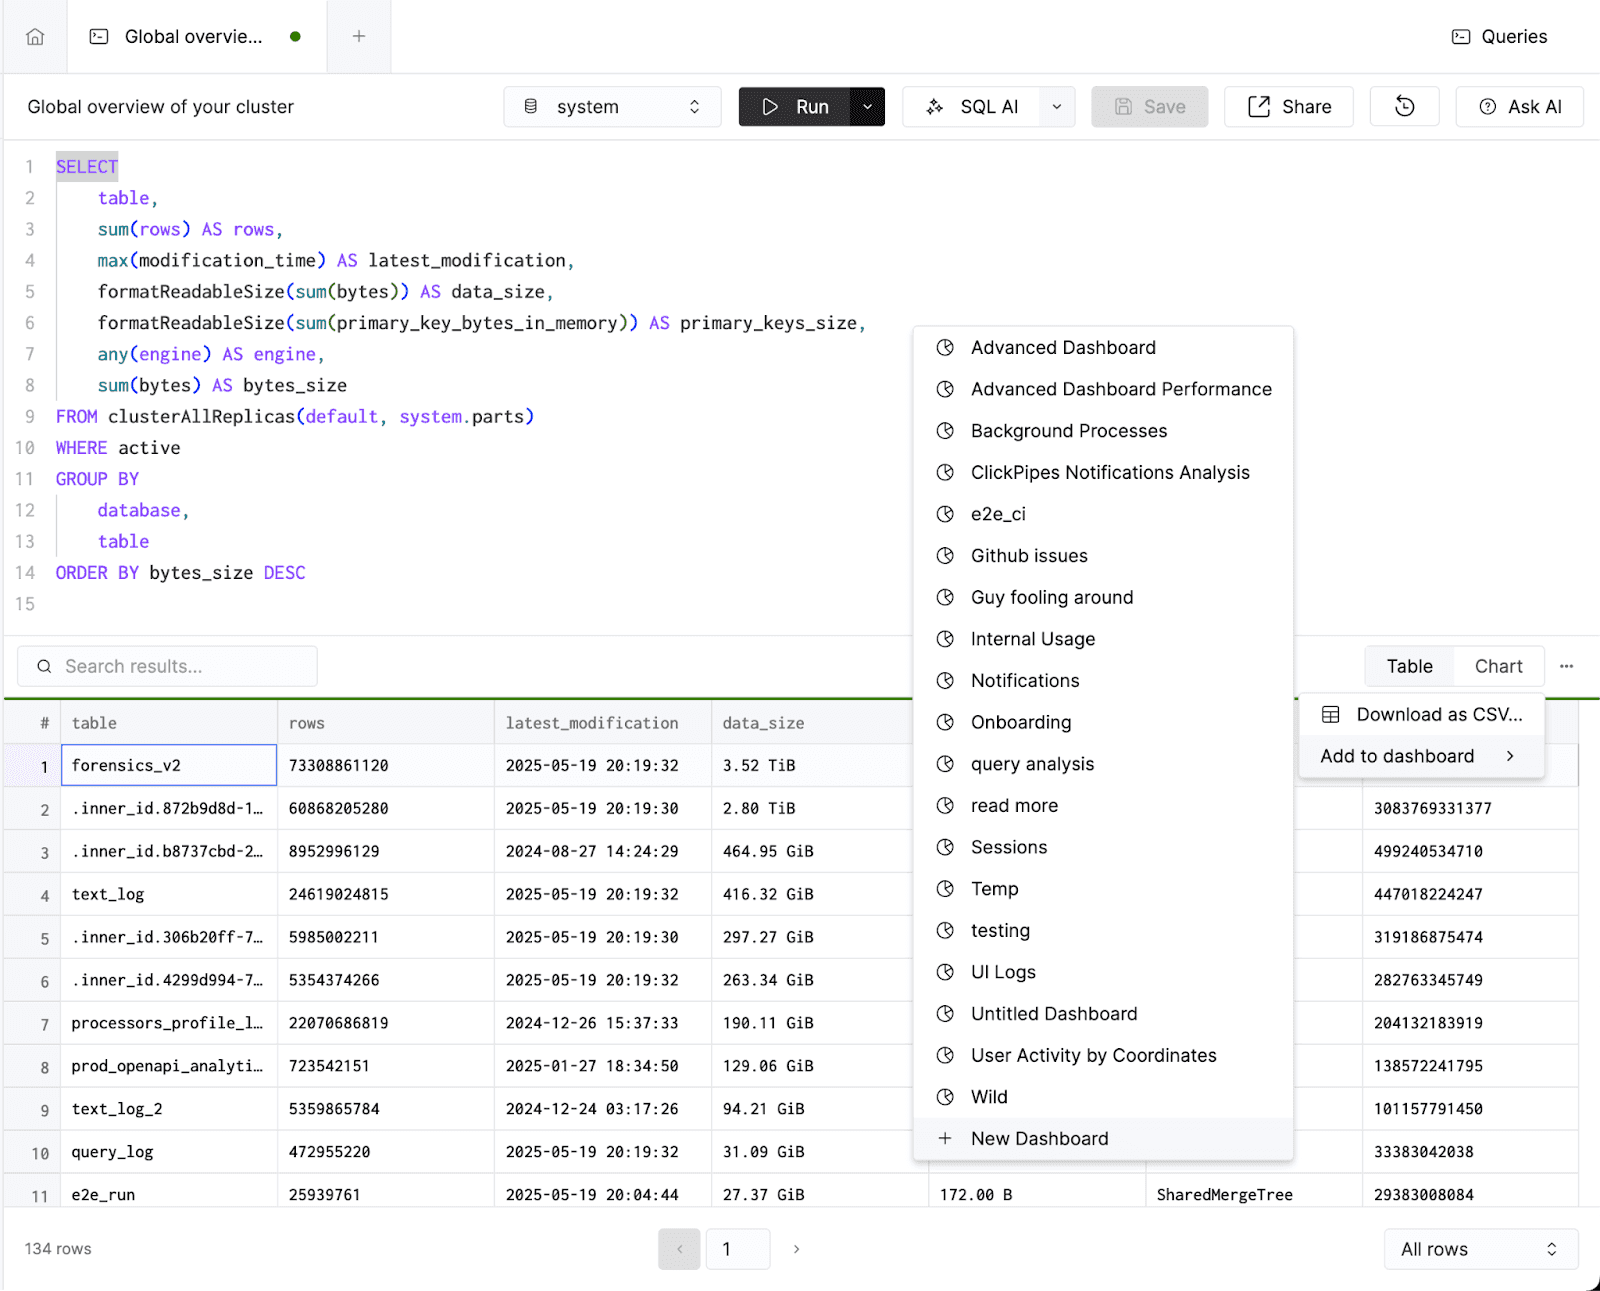Image resolution: width=1600 pixels, height=1291 pixels.
Task: Go to the home icon tab
Action: coord(35,37)
